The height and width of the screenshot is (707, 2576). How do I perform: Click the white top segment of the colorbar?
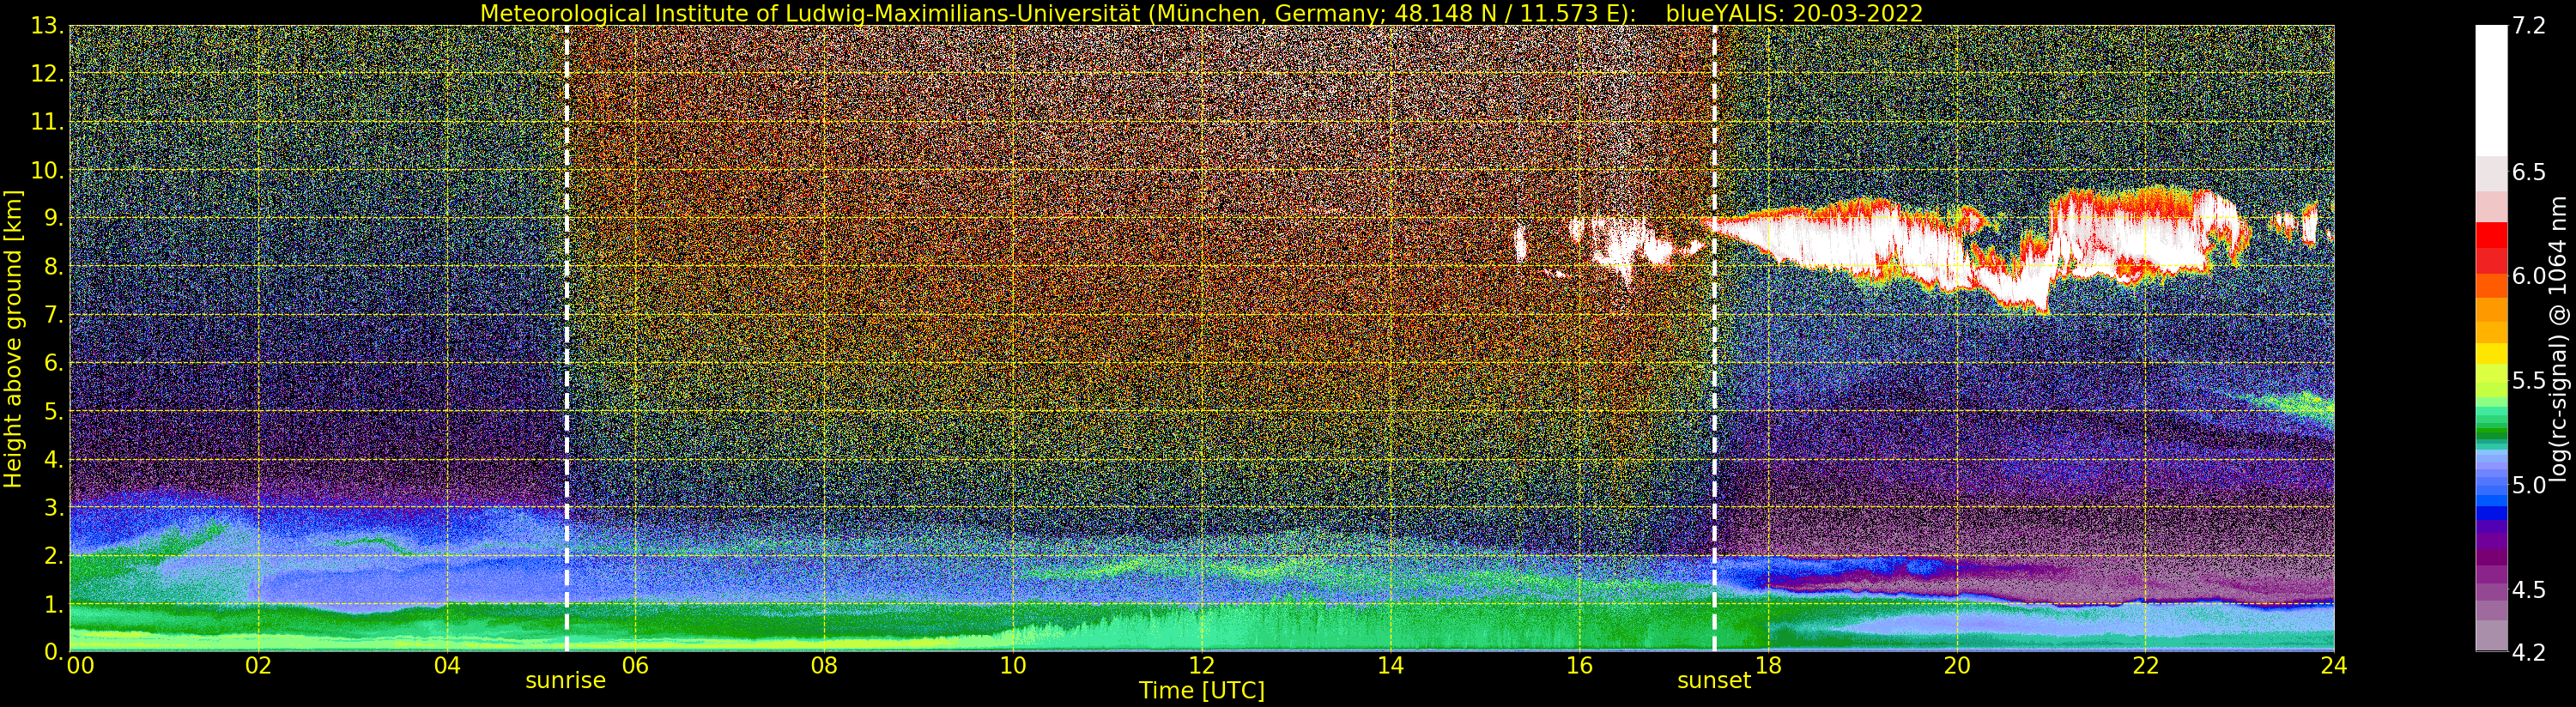point(2492,90)
